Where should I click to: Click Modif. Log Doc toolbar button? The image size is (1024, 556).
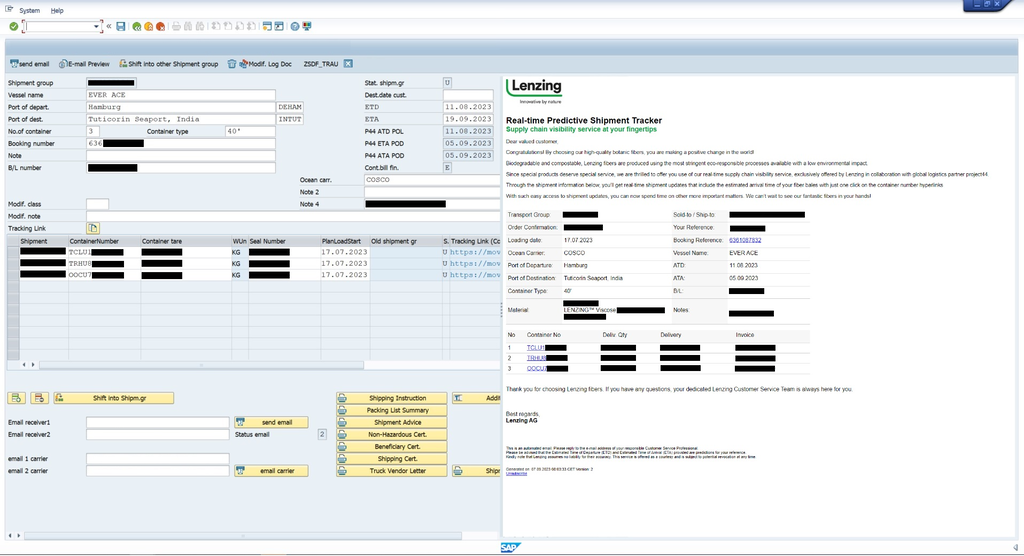pyautogui.click(x=265, y=64)
